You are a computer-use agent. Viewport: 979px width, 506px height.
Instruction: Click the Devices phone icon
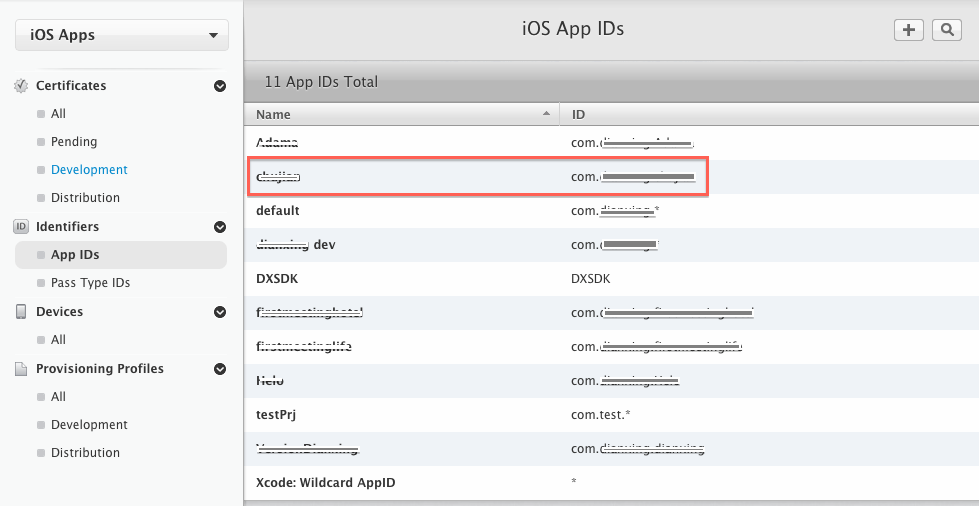[x=21, y=312]
